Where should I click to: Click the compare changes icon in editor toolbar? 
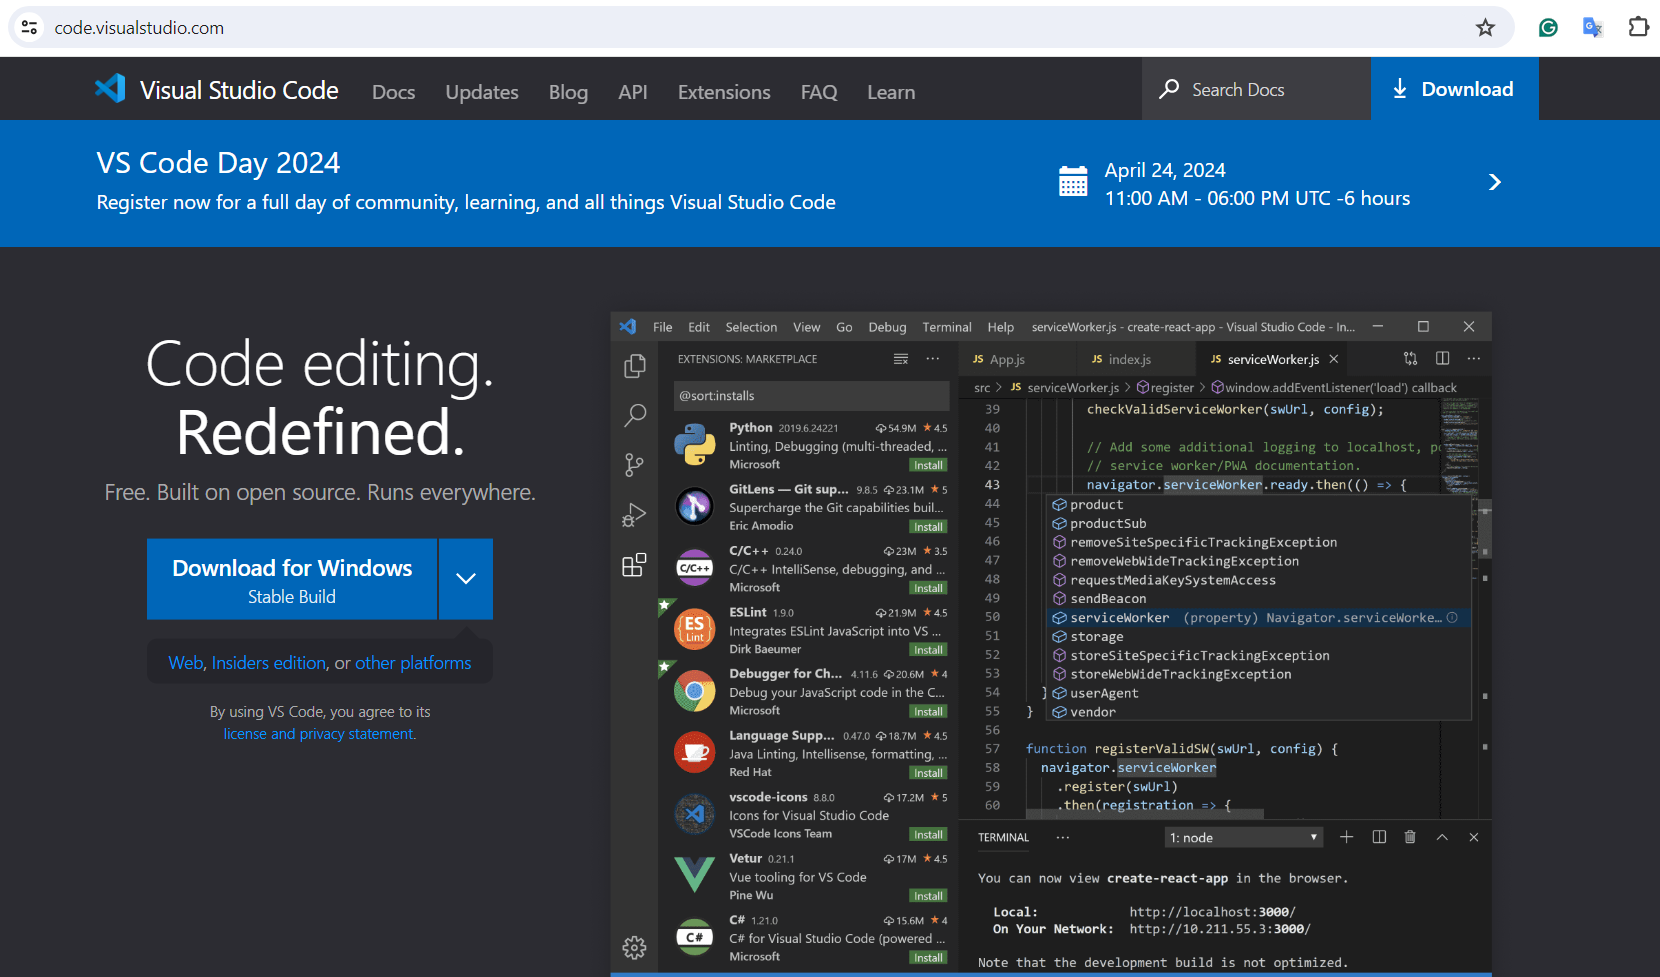pos(1410,358)
